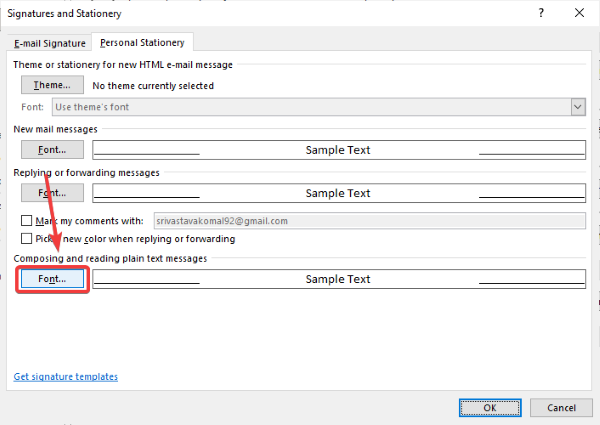Select the Personal Stationery tab
The width and height of the screenshot is (600, 425).
(x=142, y=43)
